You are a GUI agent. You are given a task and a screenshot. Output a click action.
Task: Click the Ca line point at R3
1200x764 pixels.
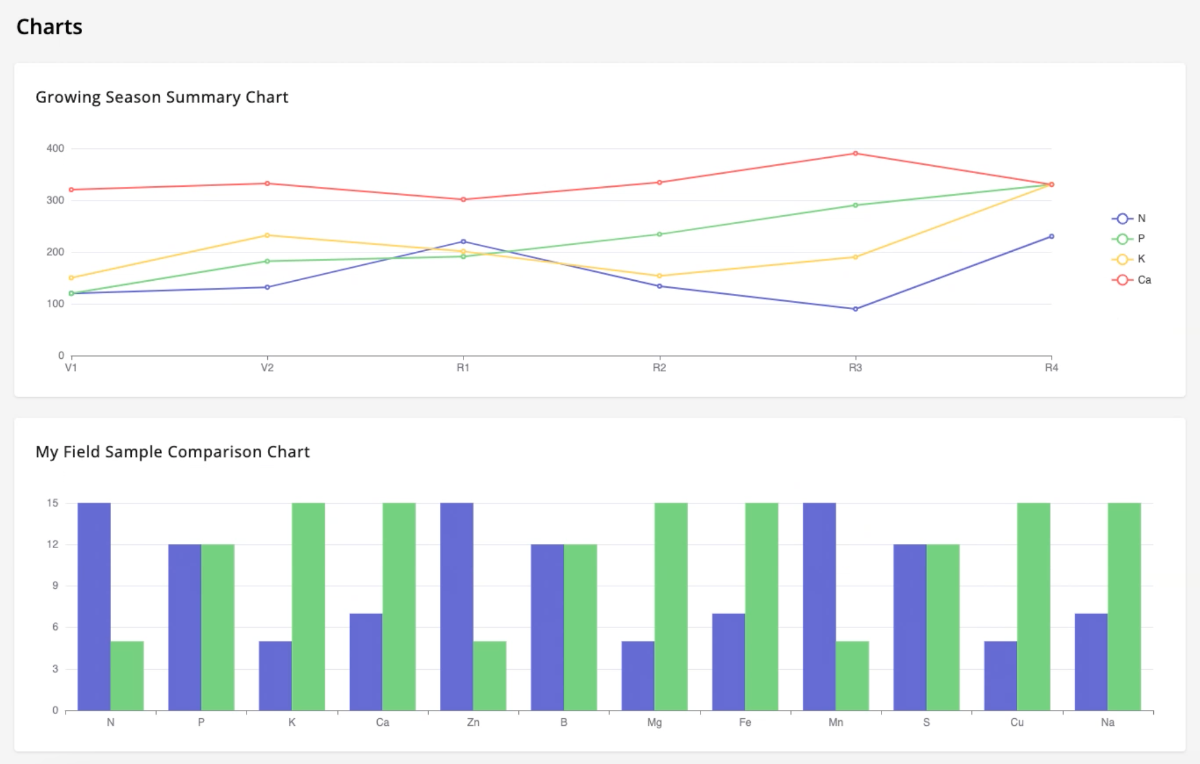pyautogui.click(x=855, y=153)
